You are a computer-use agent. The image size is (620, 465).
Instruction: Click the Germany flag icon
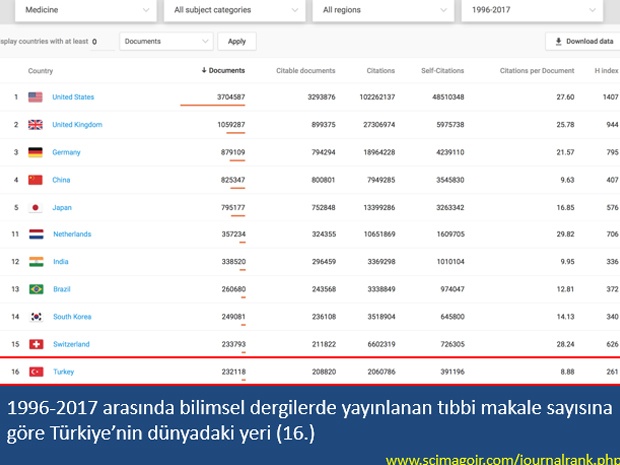point(35,152)
